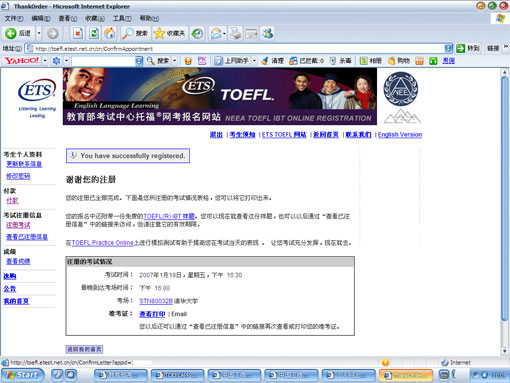Screen dimensions: 510x383
Task: Click the 查看打印 admission ticket link
Action: (x=152, y=314)
